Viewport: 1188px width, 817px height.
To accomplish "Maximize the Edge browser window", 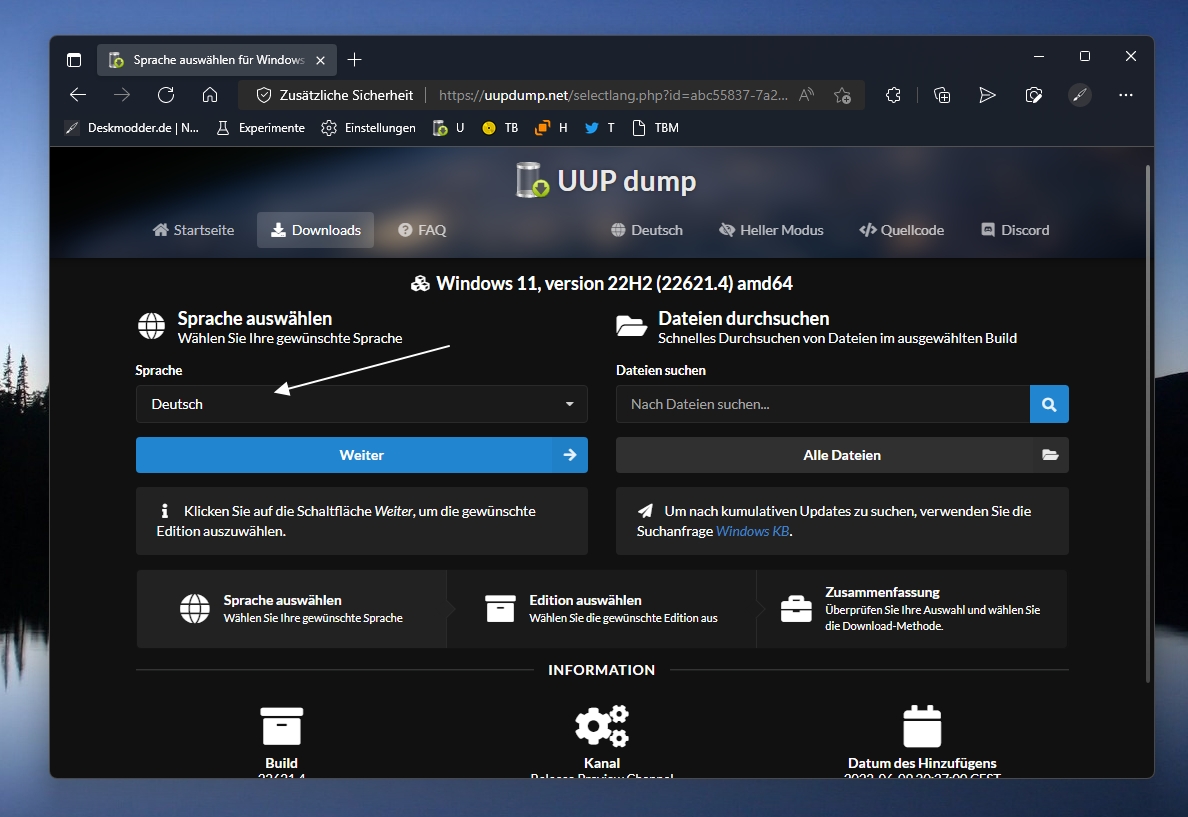I will coord(1085,57).
